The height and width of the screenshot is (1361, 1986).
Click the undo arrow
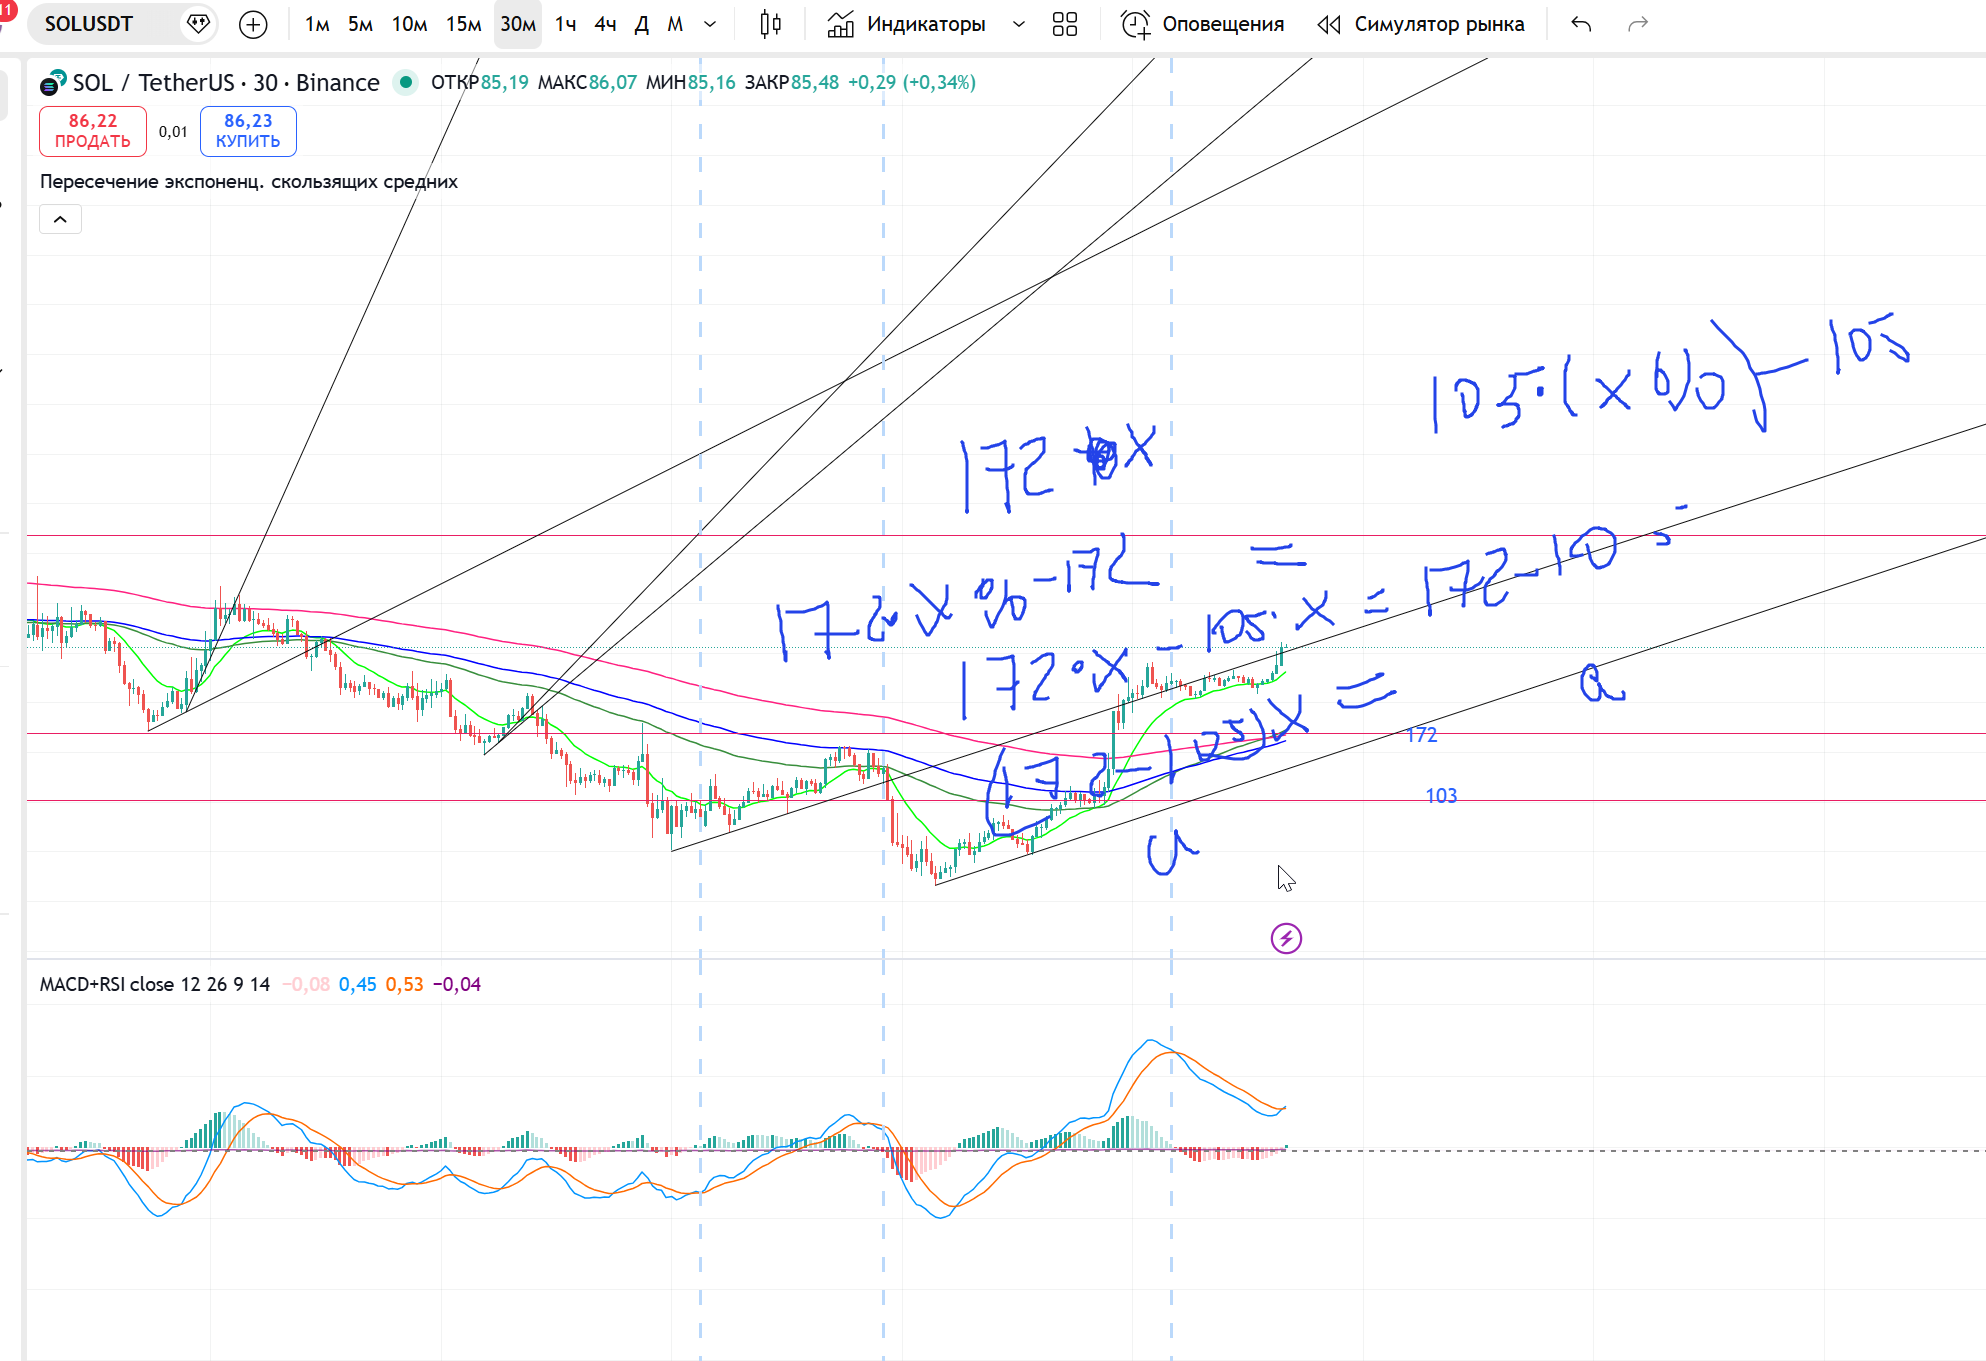pos(1581,24)
